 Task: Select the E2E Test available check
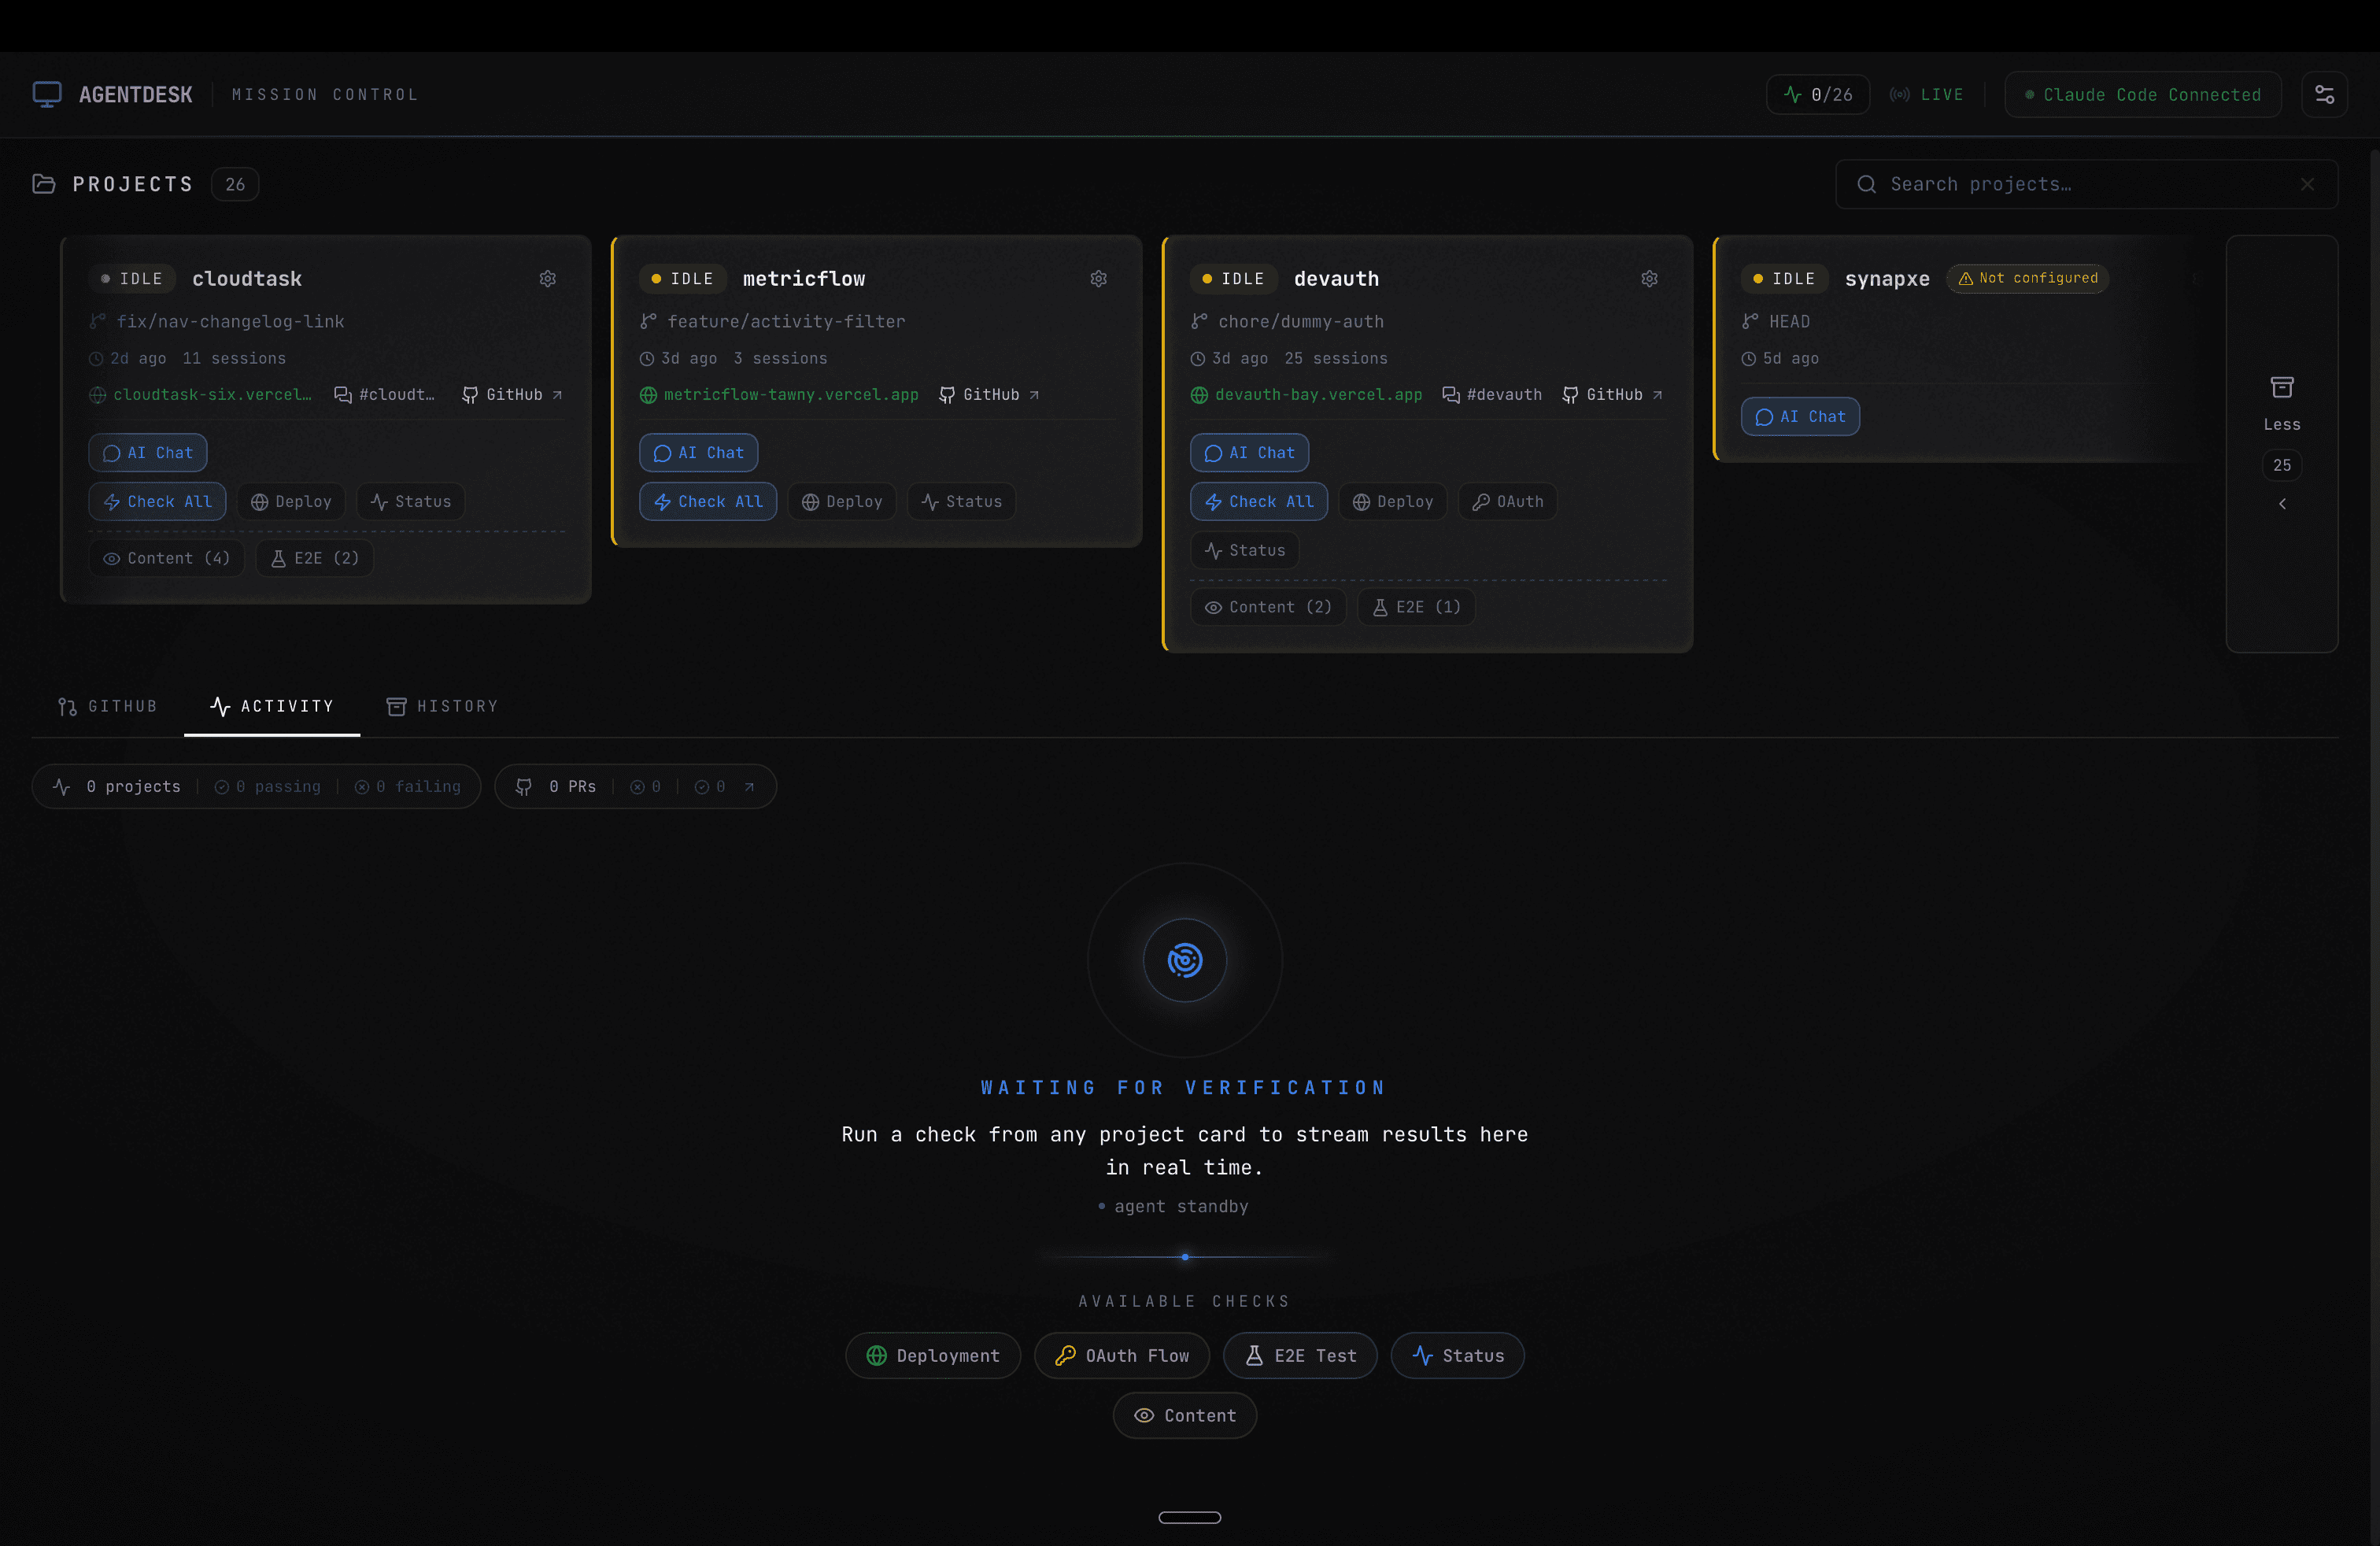coord(1300,1356)
